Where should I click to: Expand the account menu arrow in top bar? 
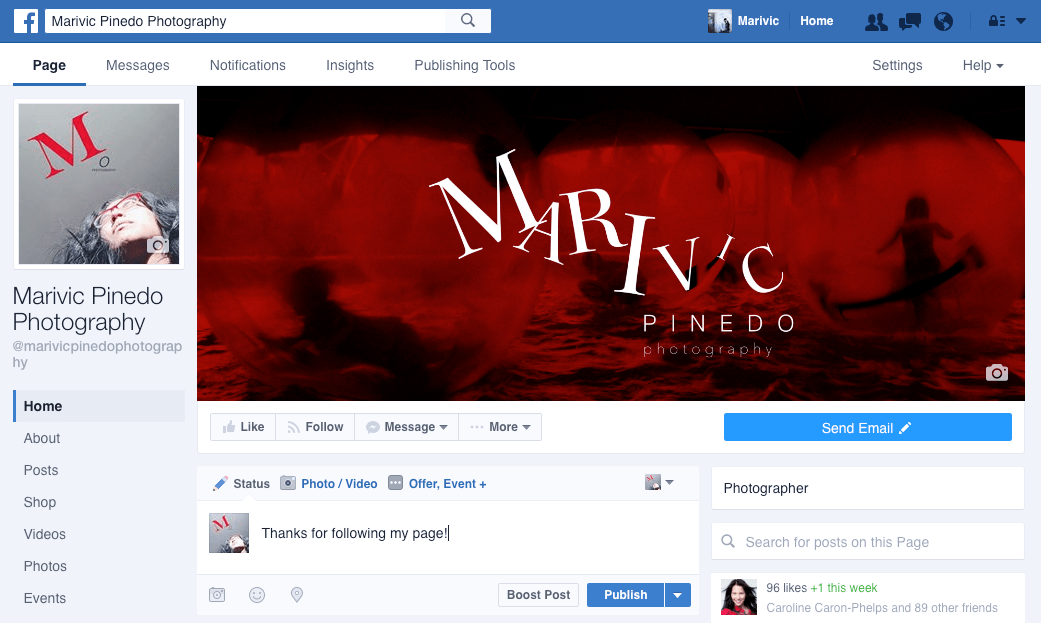click(x=1021, y=21)
